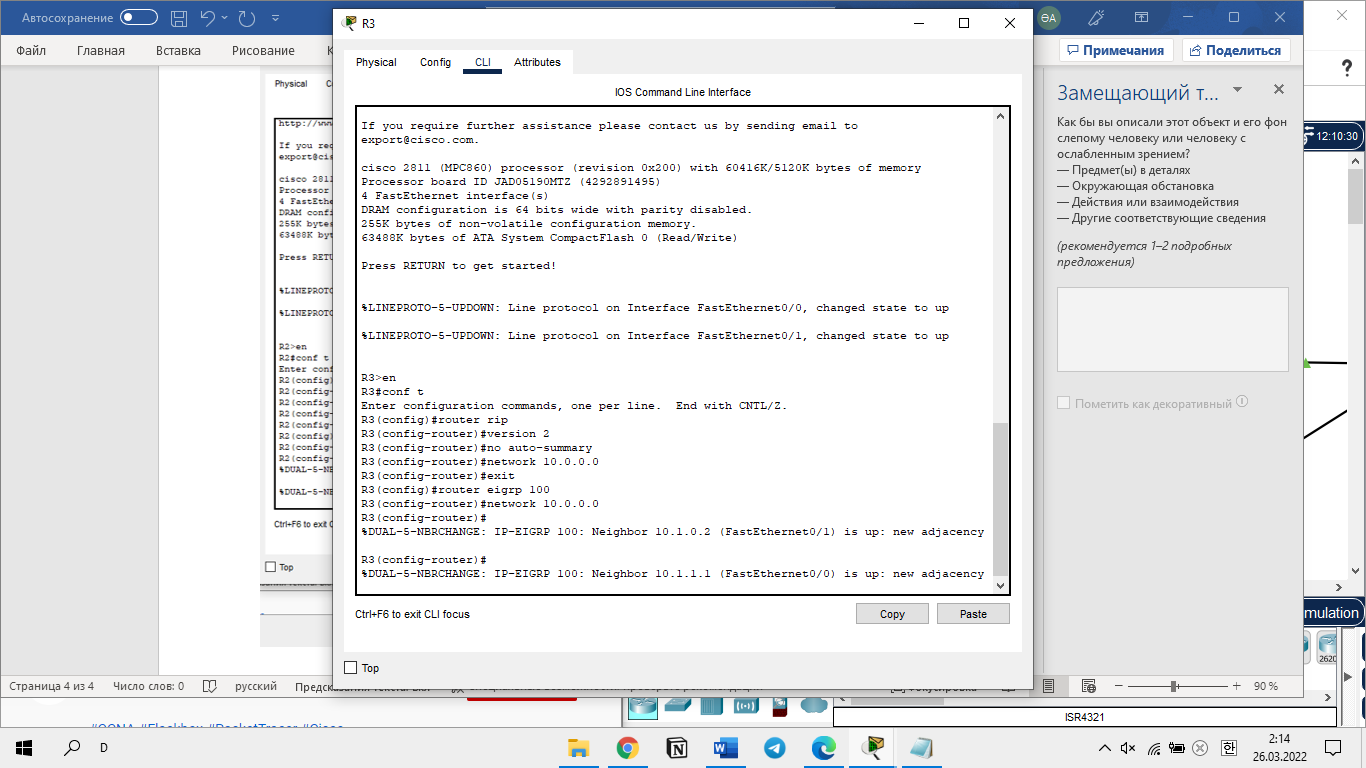Click the help question mark icon at right

(1346, 68)
